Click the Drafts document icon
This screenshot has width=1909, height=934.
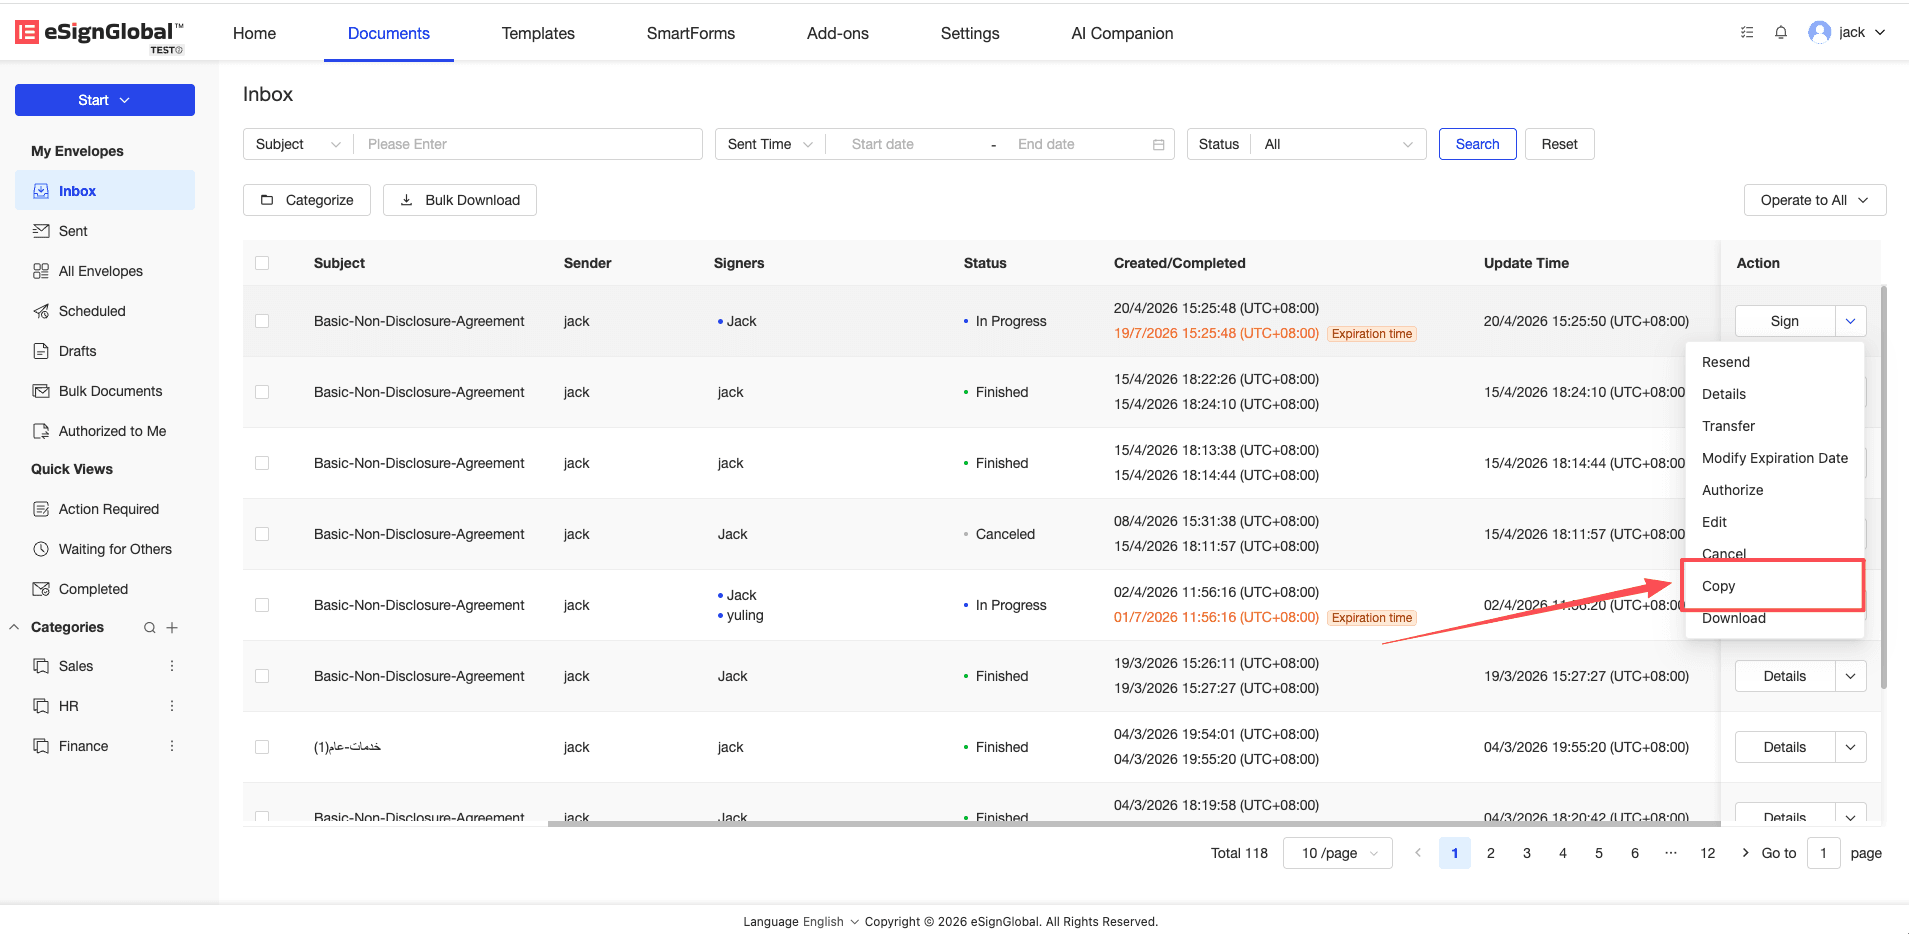pos(41,351)
